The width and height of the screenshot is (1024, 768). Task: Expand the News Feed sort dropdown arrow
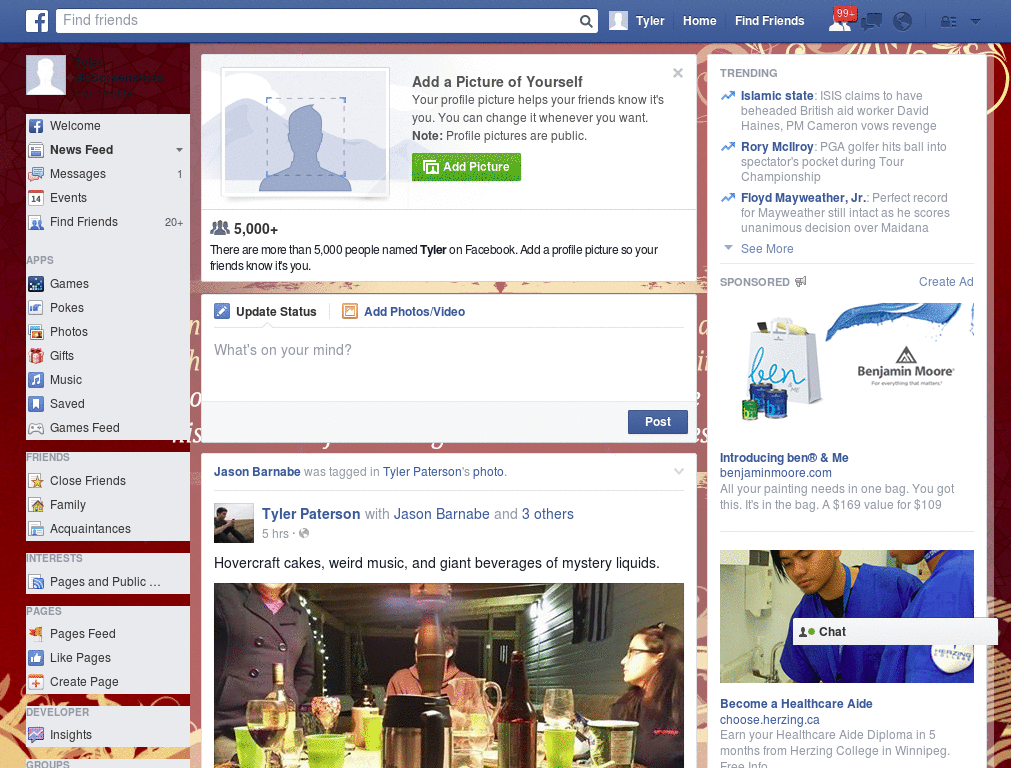coord(179,150)
